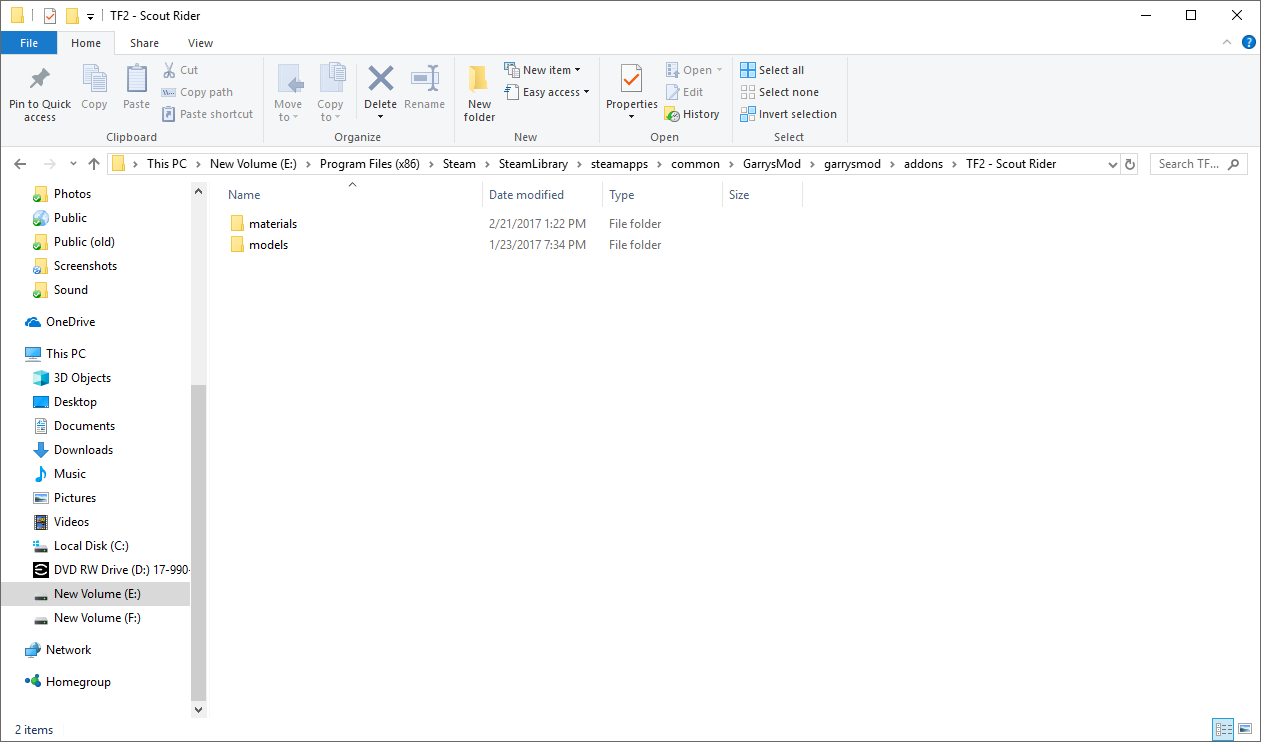Screen dimensions: 1261x742
Task: Go up one folder level arrow
Action: point(94,164)
